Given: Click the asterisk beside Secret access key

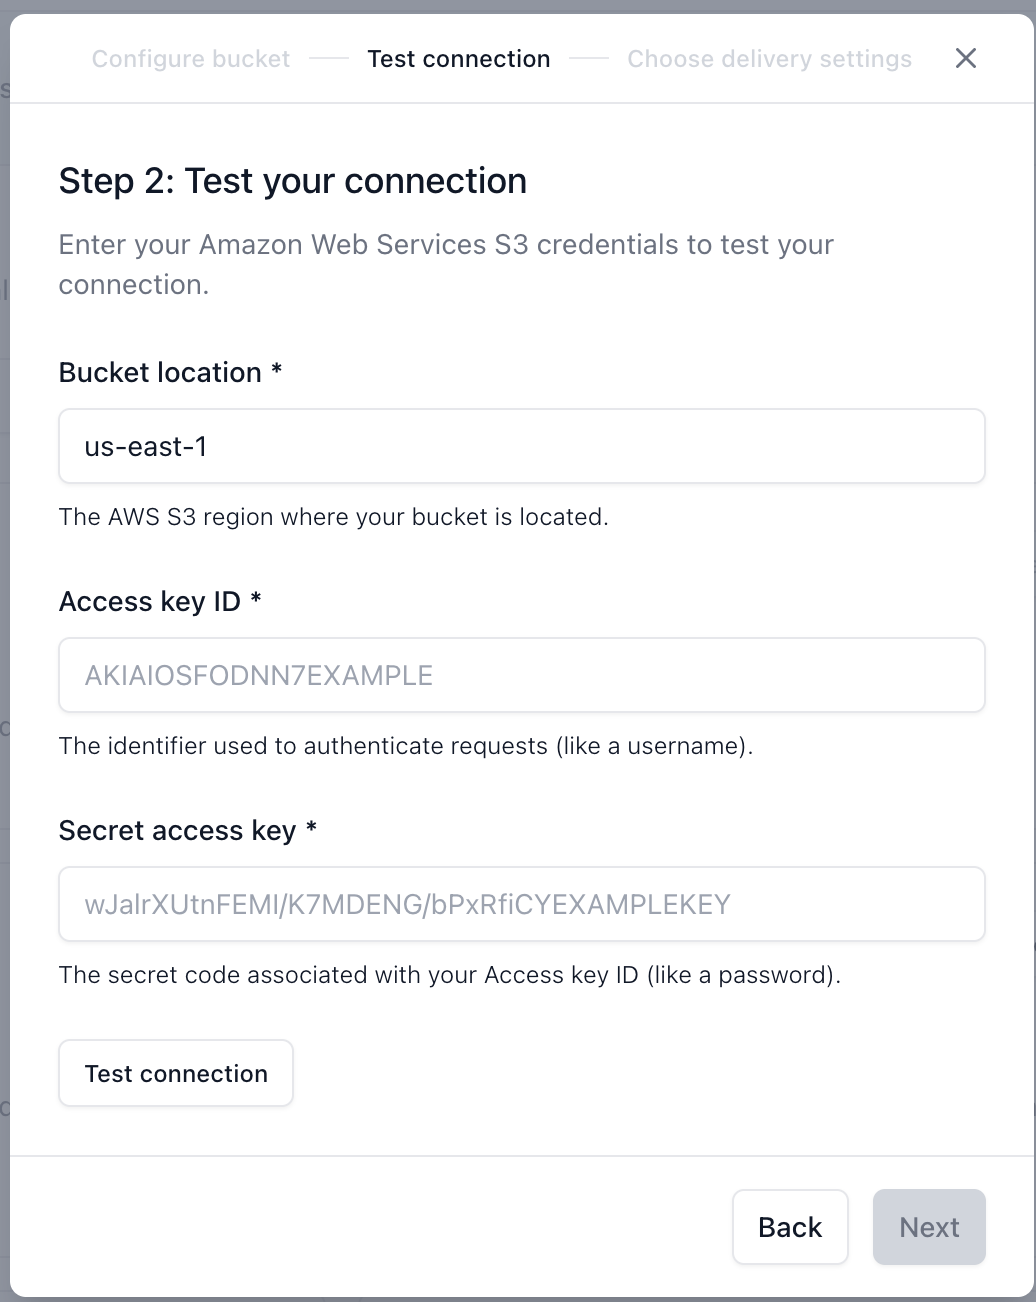Looking at the screenshot, I should click(x=312, y=828).
